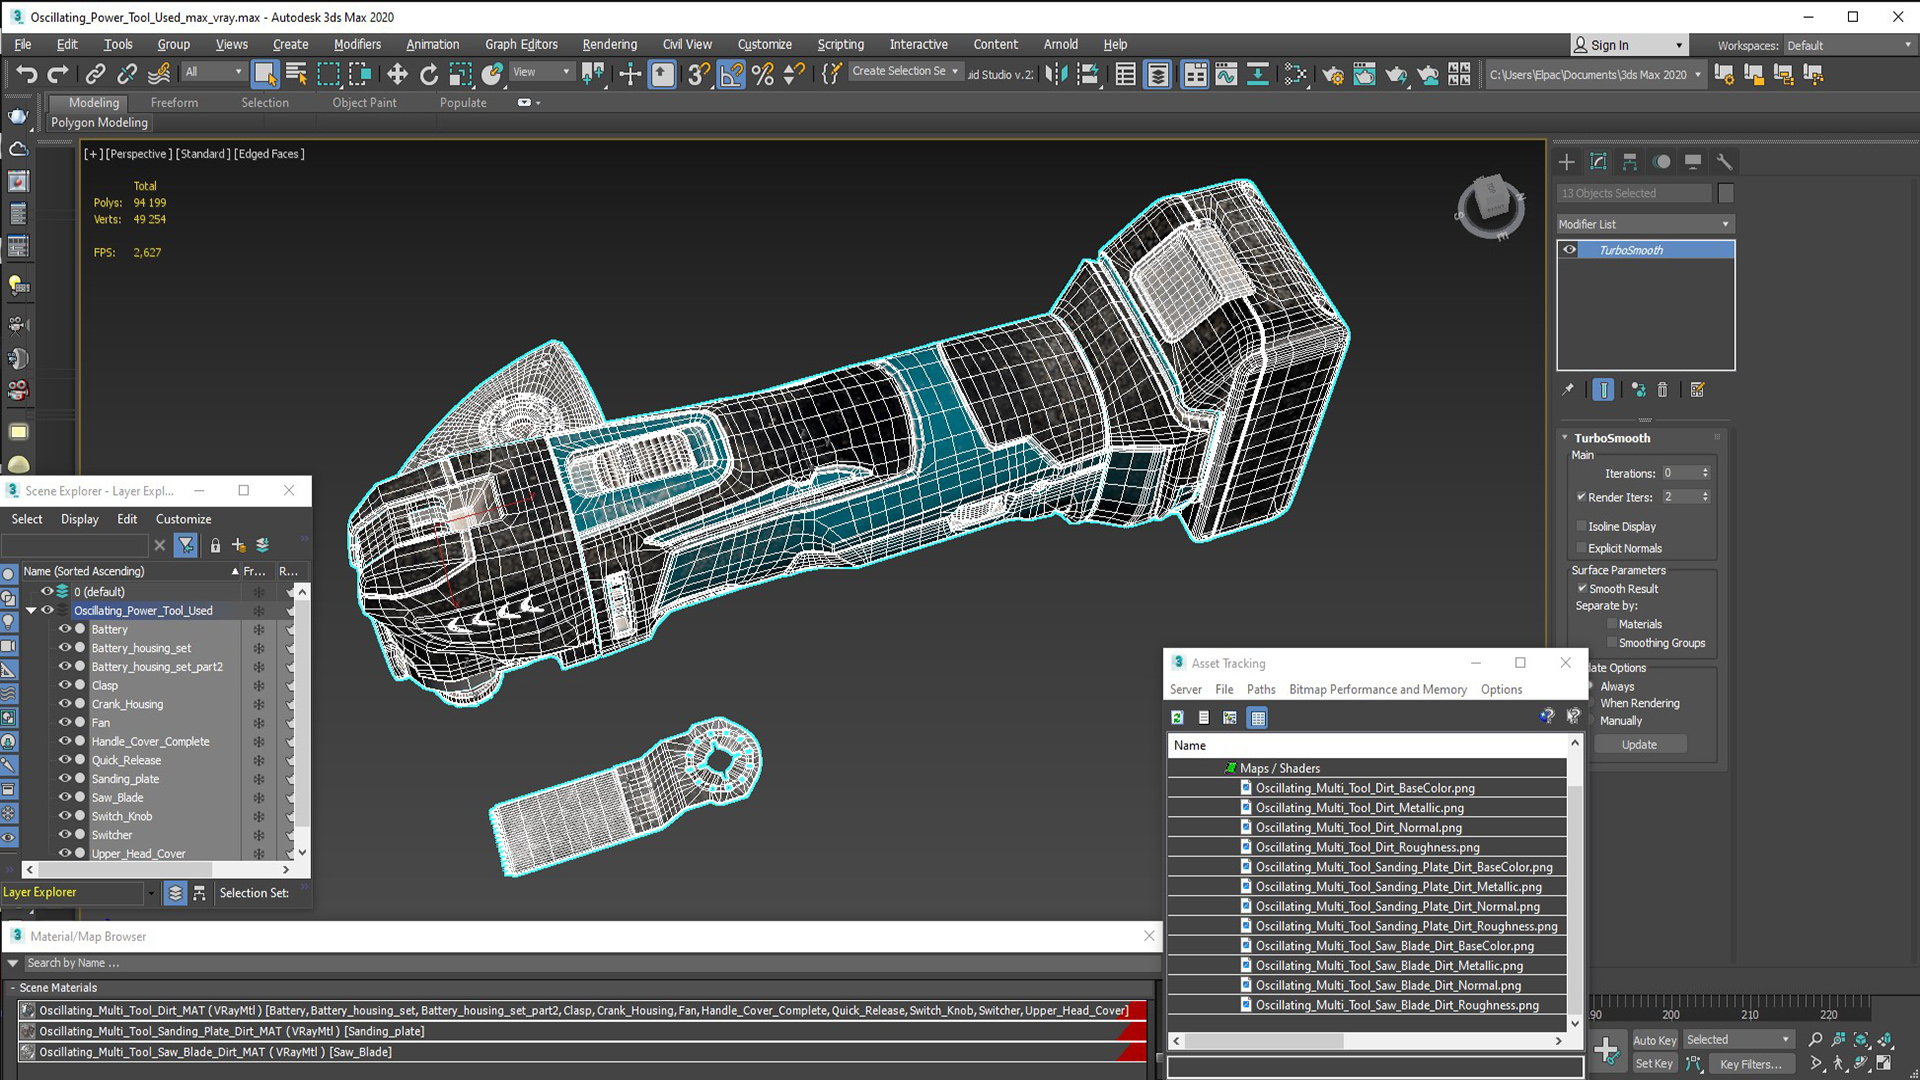Open the Motion command panel tab
1920x1080 pixels.
tap(1661, 162)
